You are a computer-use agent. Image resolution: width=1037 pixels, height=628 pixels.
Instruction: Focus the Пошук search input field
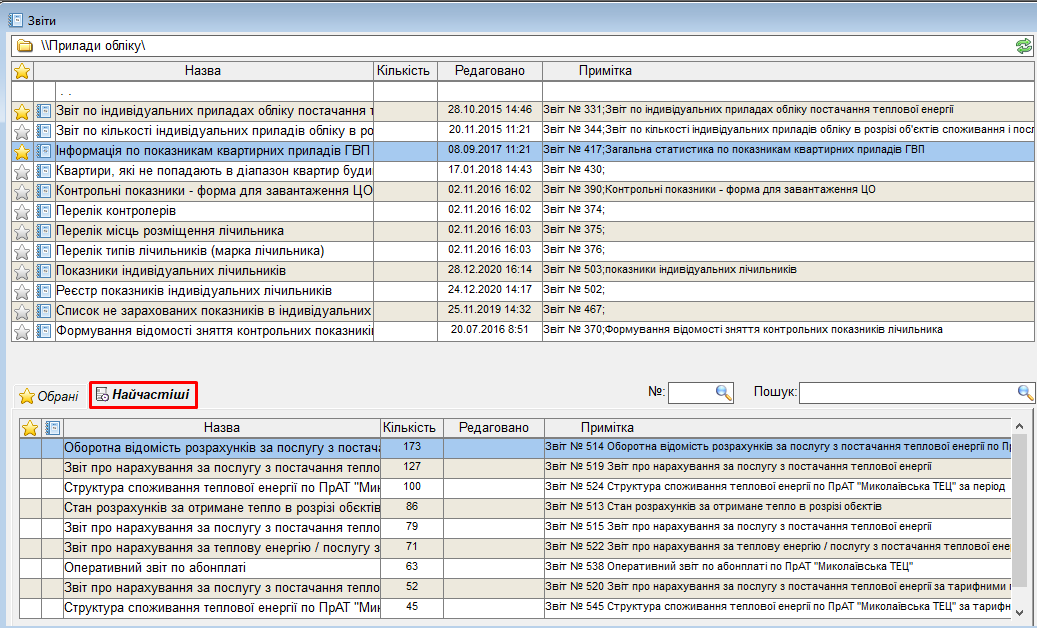(x=905, y=393)
